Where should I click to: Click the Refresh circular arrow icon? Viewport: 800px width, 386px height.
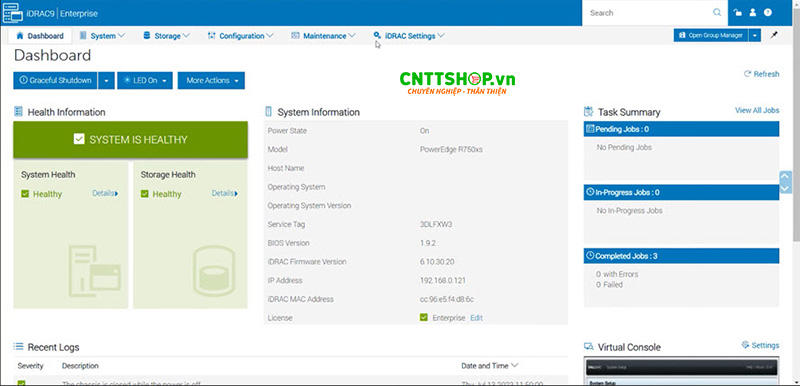coord(747,74)
